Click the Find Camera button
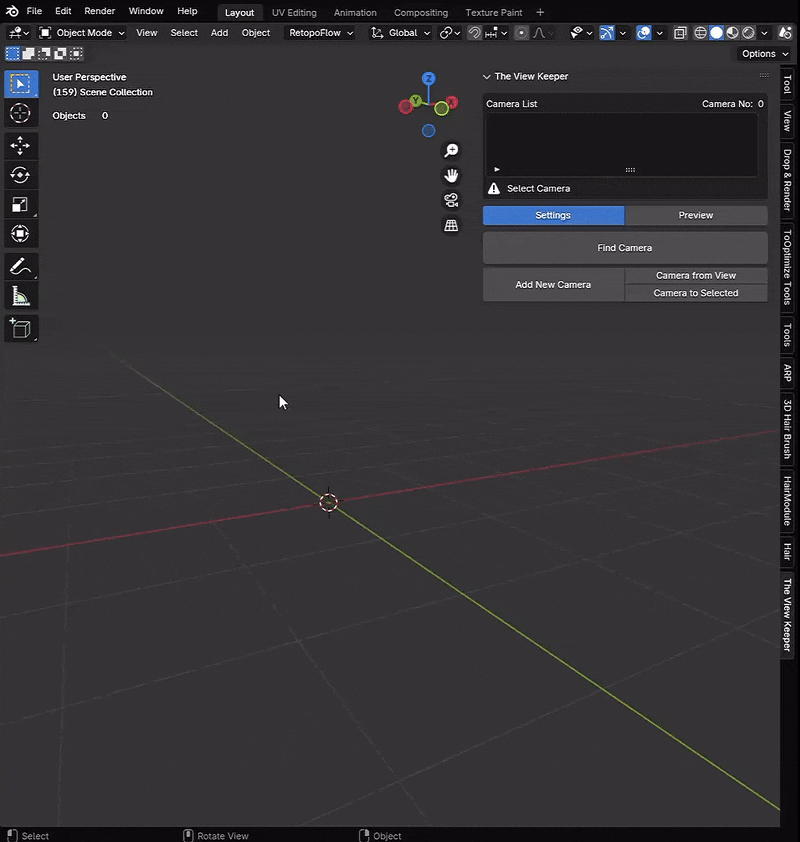Image resolution: width=800 pixels, height=842 pixels. (x=625, y=248)
